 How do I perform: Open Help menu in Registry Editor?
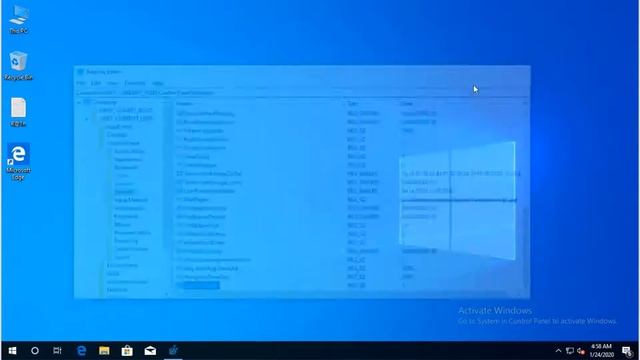click(x=158, y=83)
